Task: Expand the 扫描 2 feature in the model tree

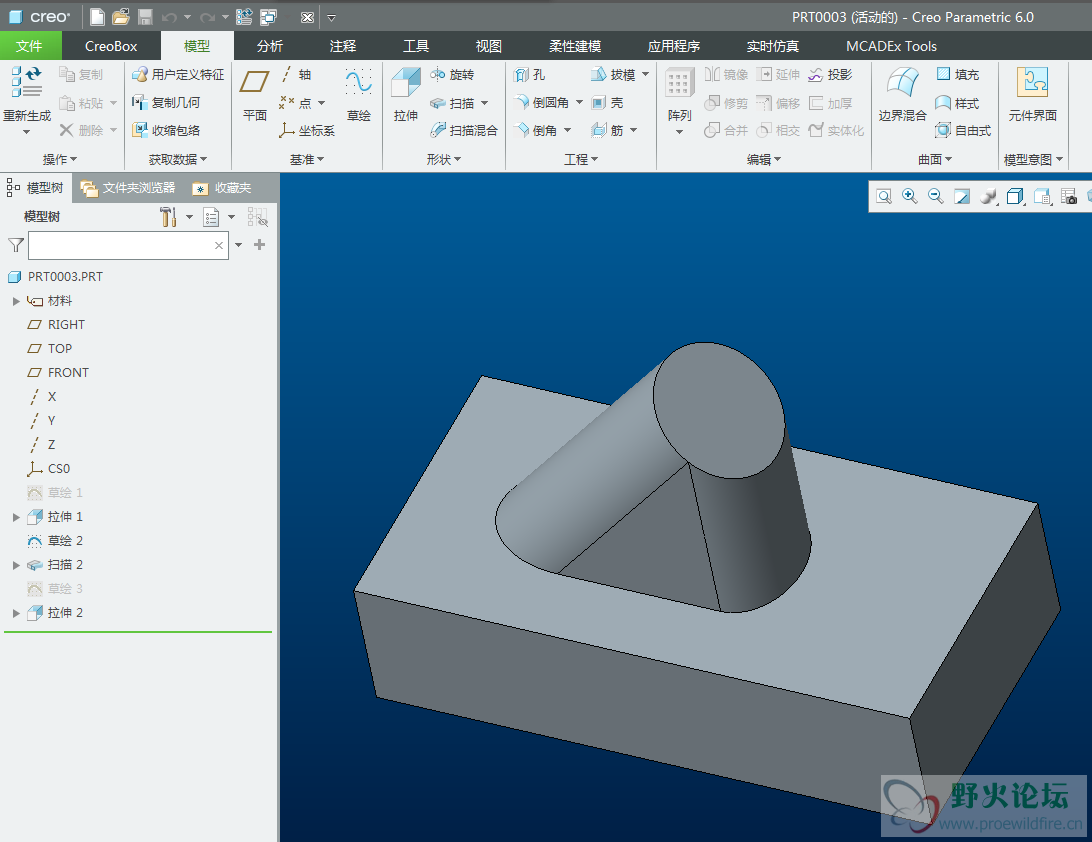Action: [16, 565]
